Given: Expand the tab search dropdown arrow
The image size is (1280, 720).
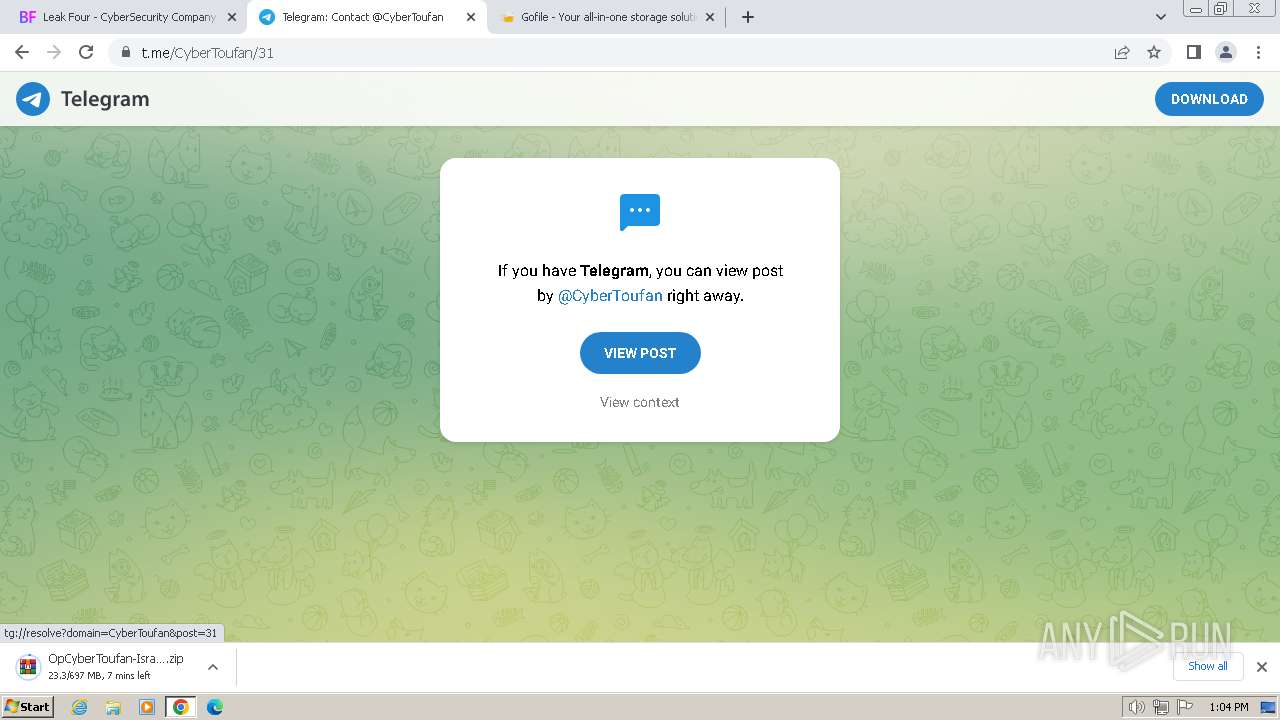Looking at the screenshot, I should (1161, 17).
